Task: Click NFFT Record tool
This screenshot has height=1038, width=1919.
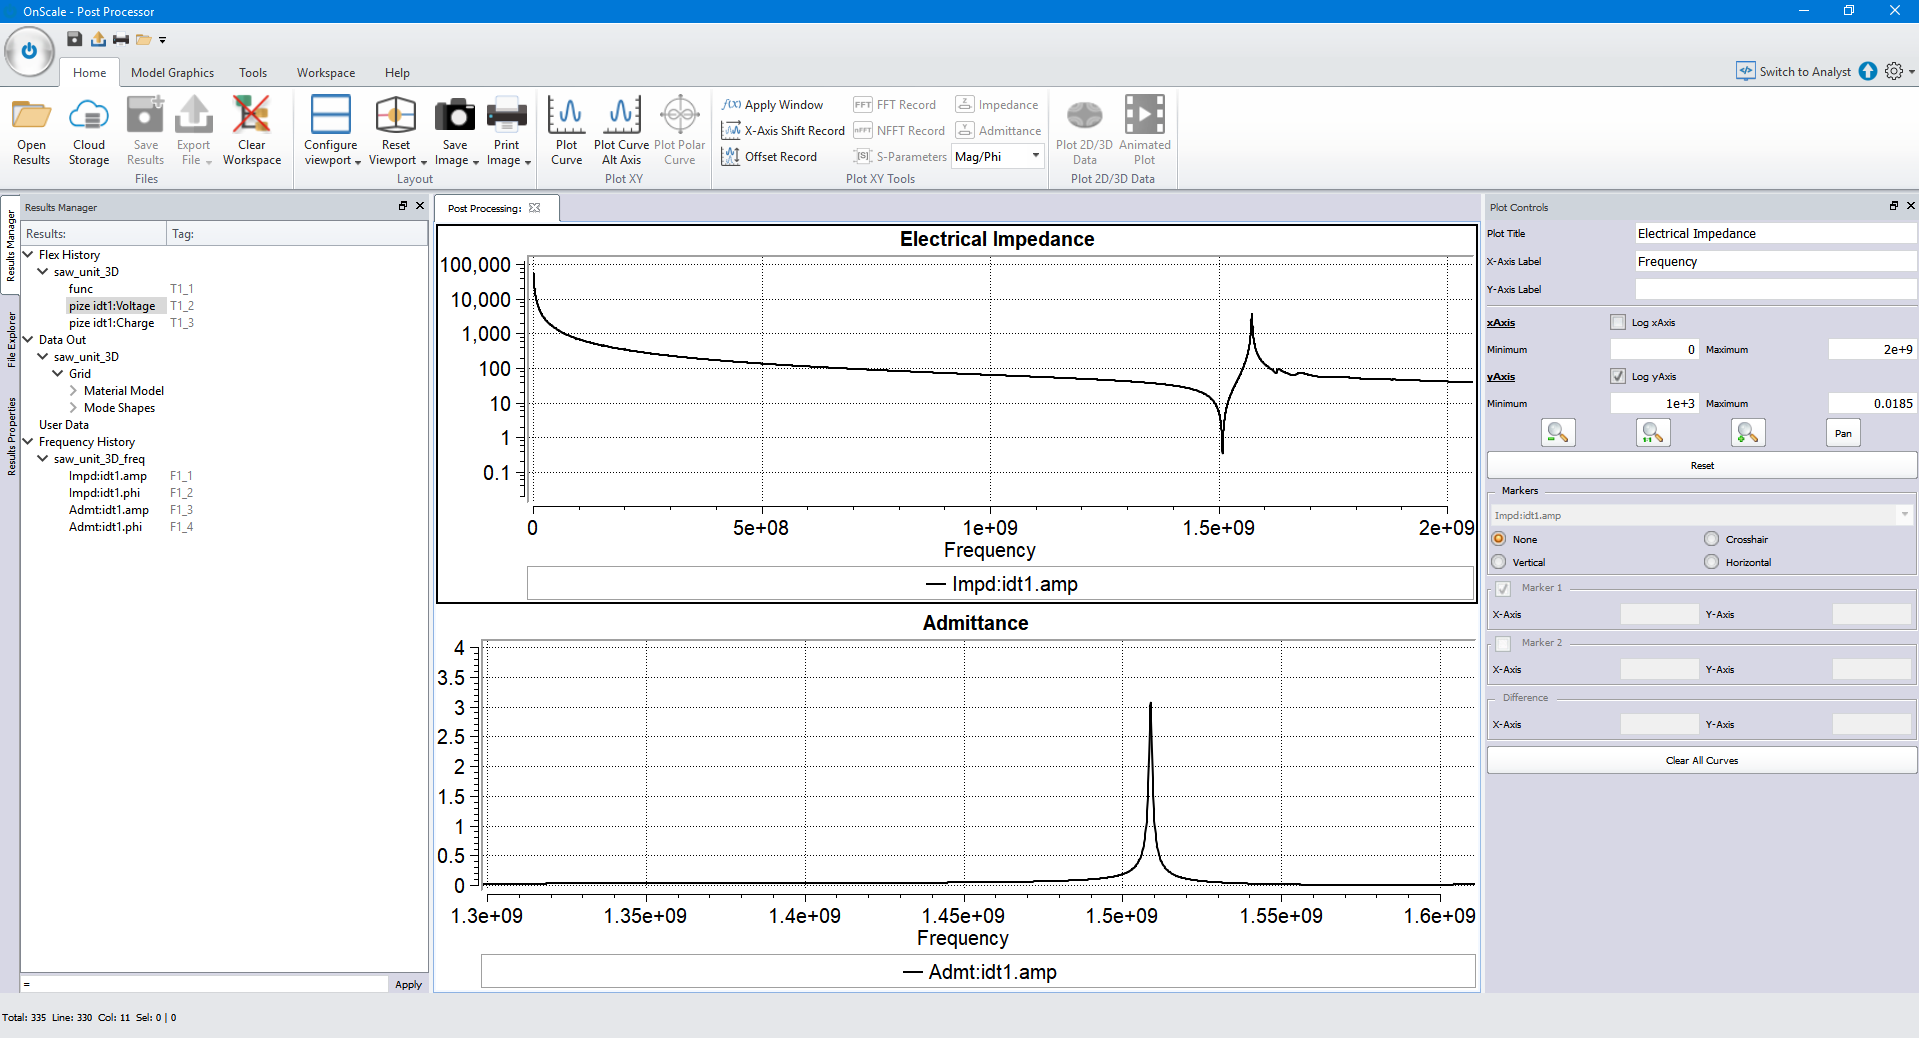Action: click(x=899, y=130)
